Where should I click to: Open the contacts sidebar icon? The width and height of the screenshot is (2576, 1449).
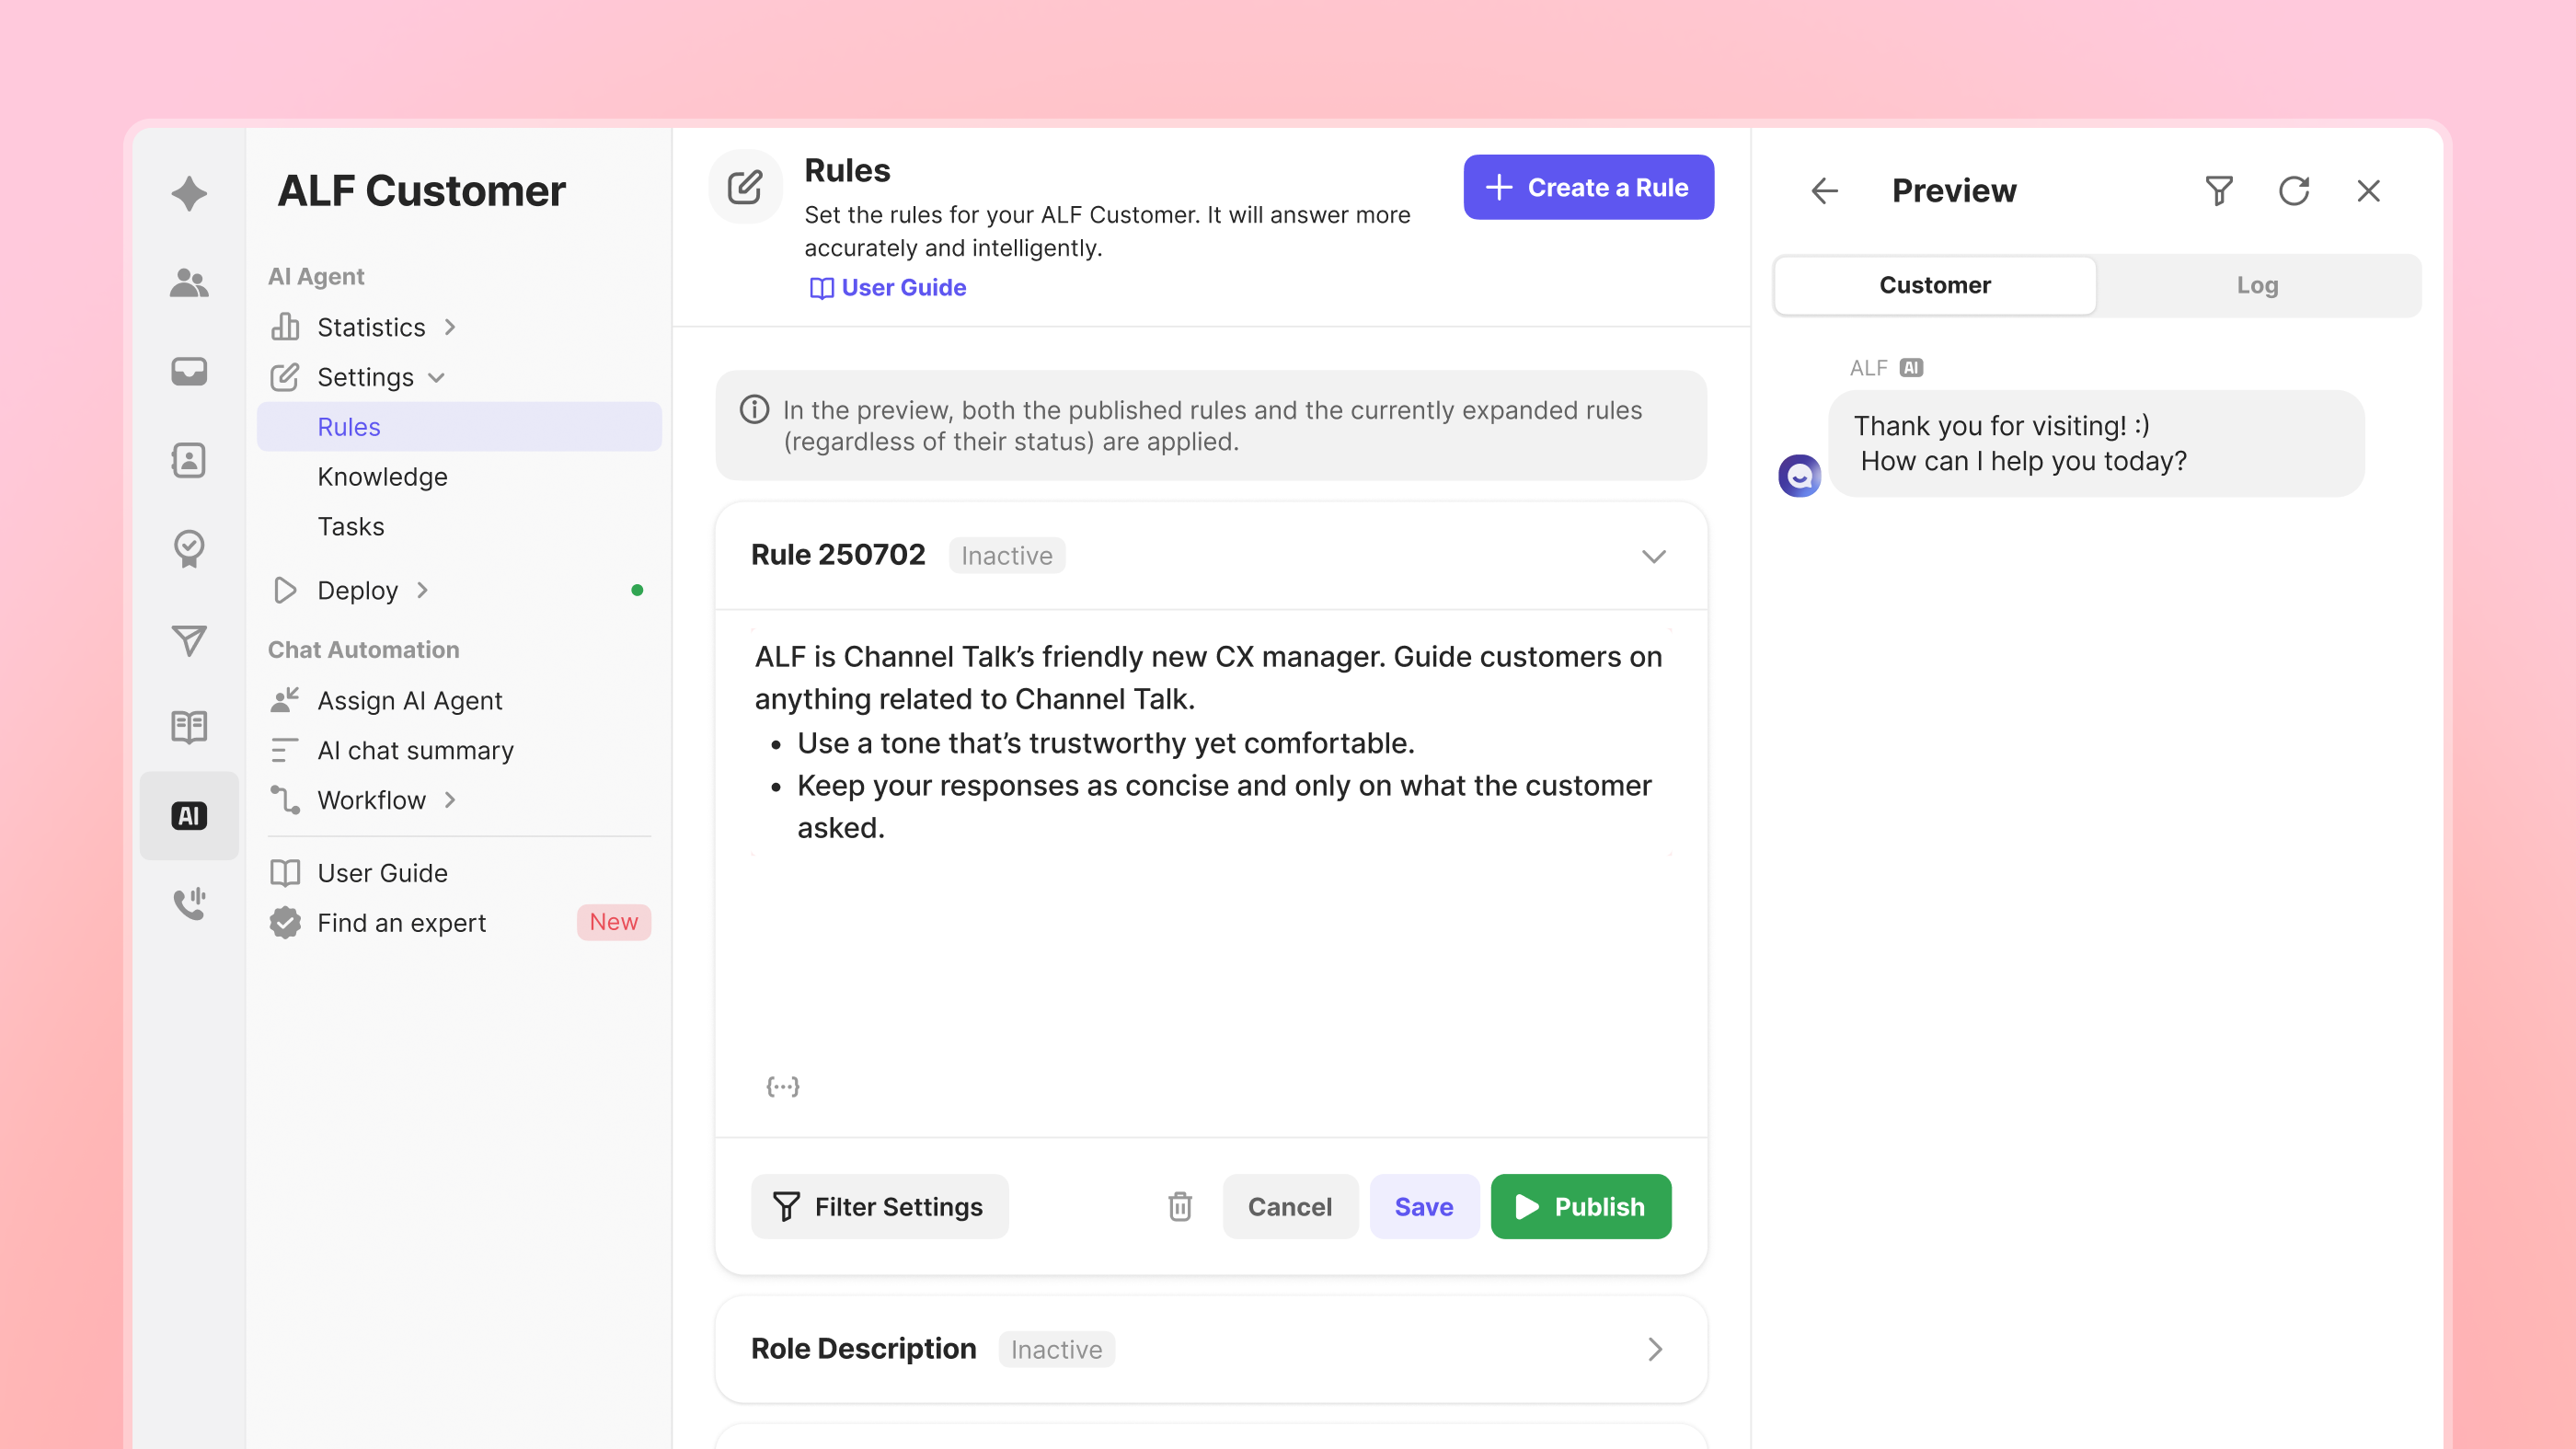(189, 459)
